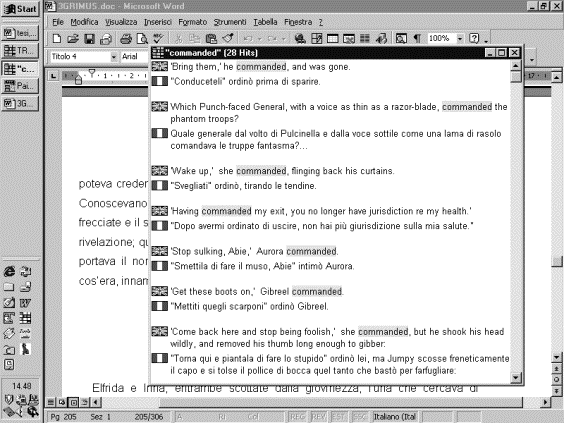The height and width of the screenshot is (423, 564).
Task: Print using the printer icon
Action: [x=126, y=38]
